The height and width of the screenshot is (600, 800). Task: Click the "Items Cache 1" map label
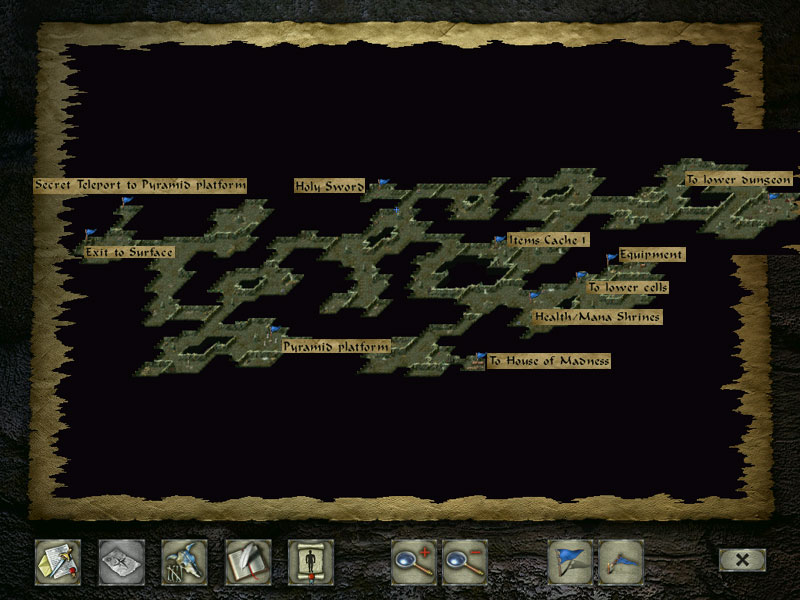pyautogui.click(x=548, y=240)
